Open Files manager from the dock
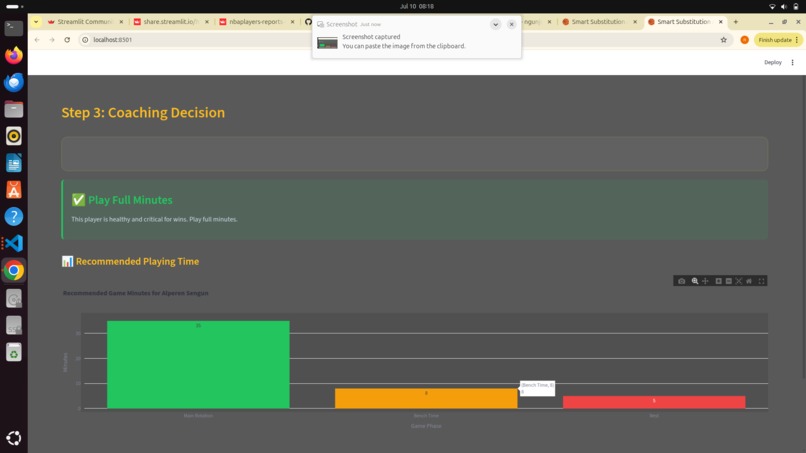This screenshot has height=453, width=806. click(14, 109)
